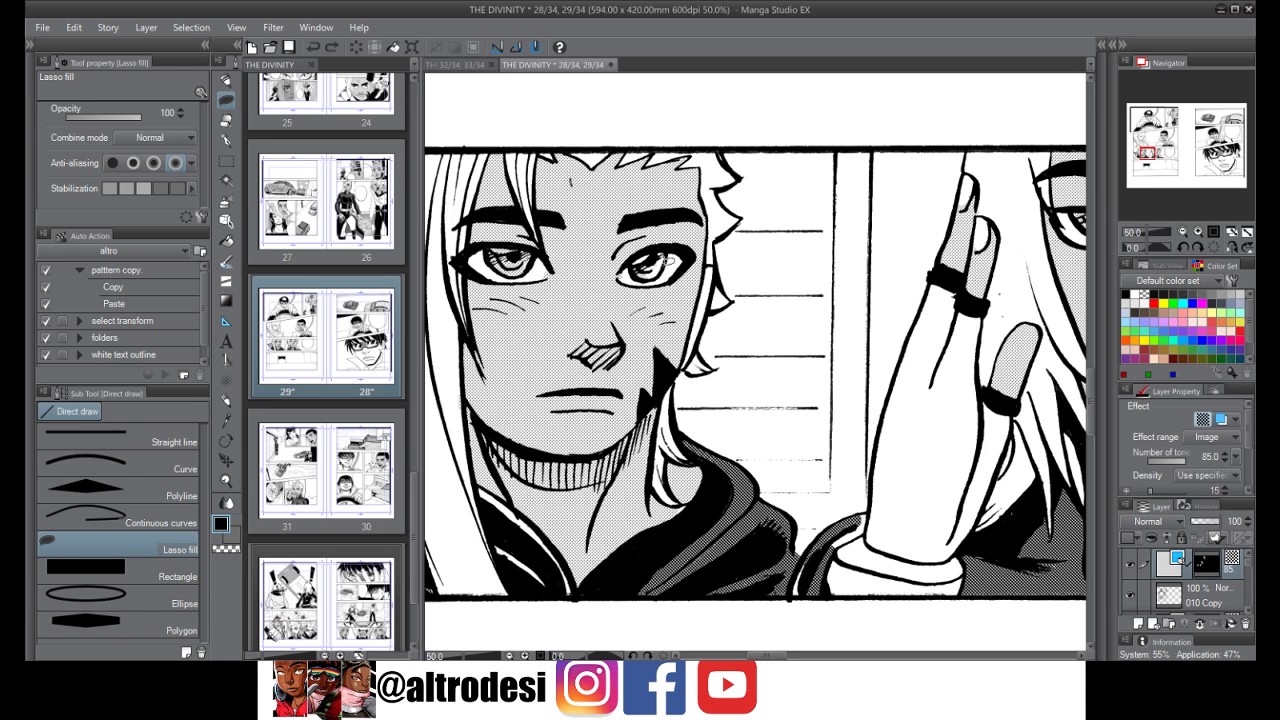Open the Story menu

(108, 27)
